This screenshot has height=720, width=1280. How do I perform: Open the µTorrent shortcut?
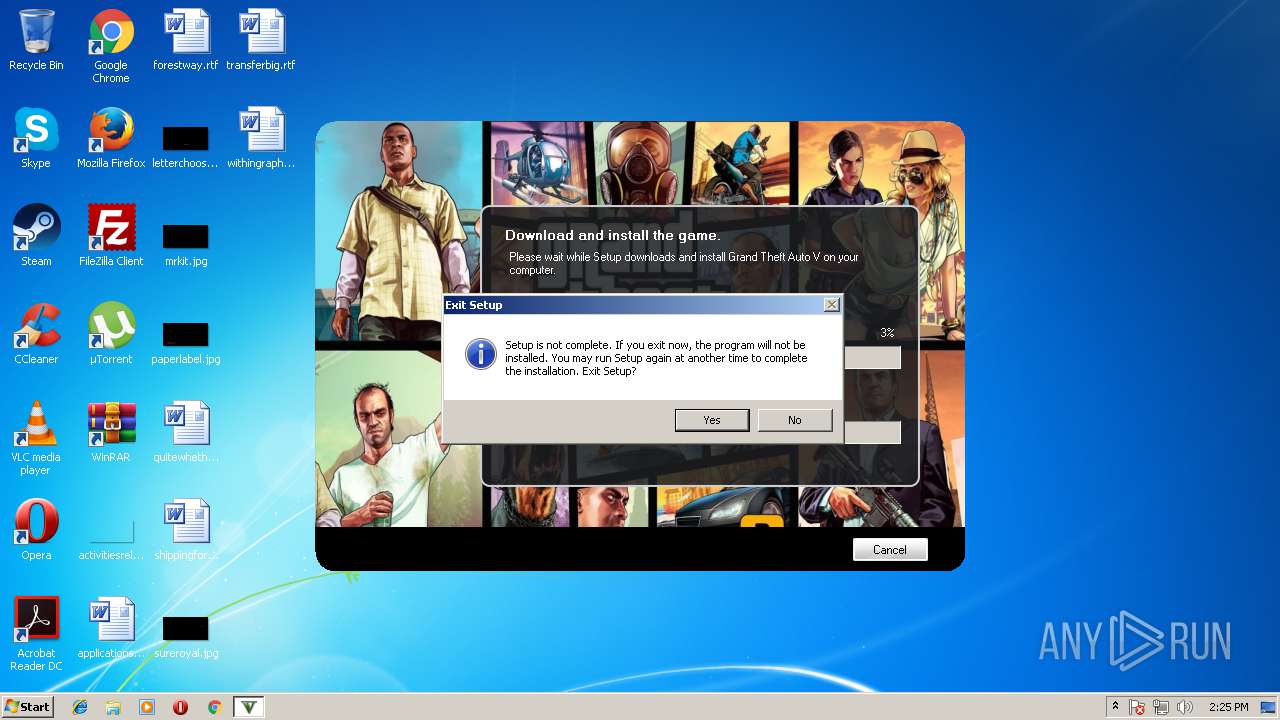click(111, 334)
